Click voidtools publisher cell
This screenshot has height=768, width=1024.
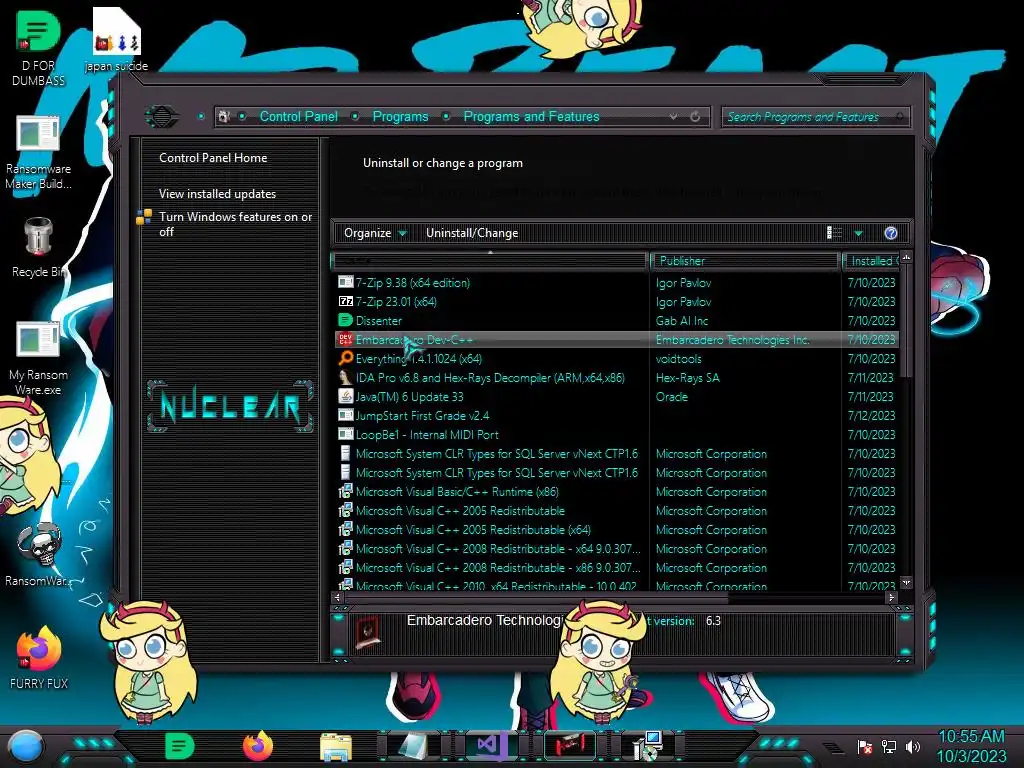click(x=679, y=358)
